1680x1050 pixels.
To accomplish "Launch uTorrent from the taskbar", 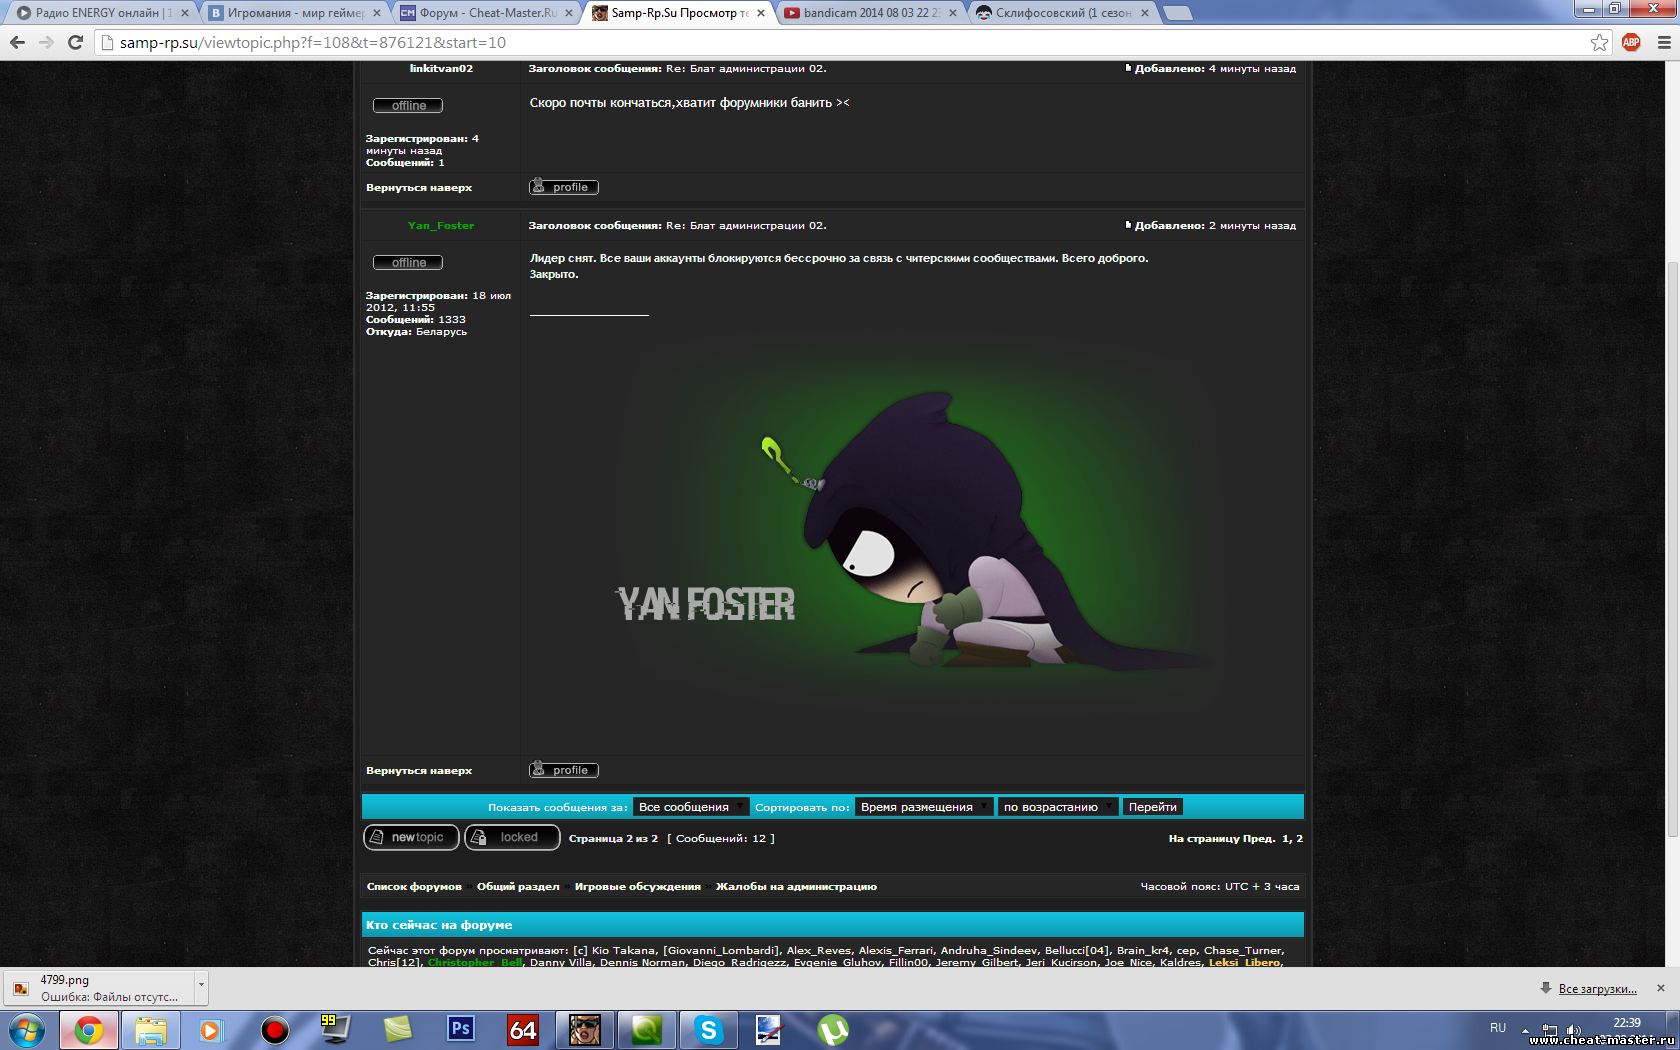I will tap(832, 1029).
